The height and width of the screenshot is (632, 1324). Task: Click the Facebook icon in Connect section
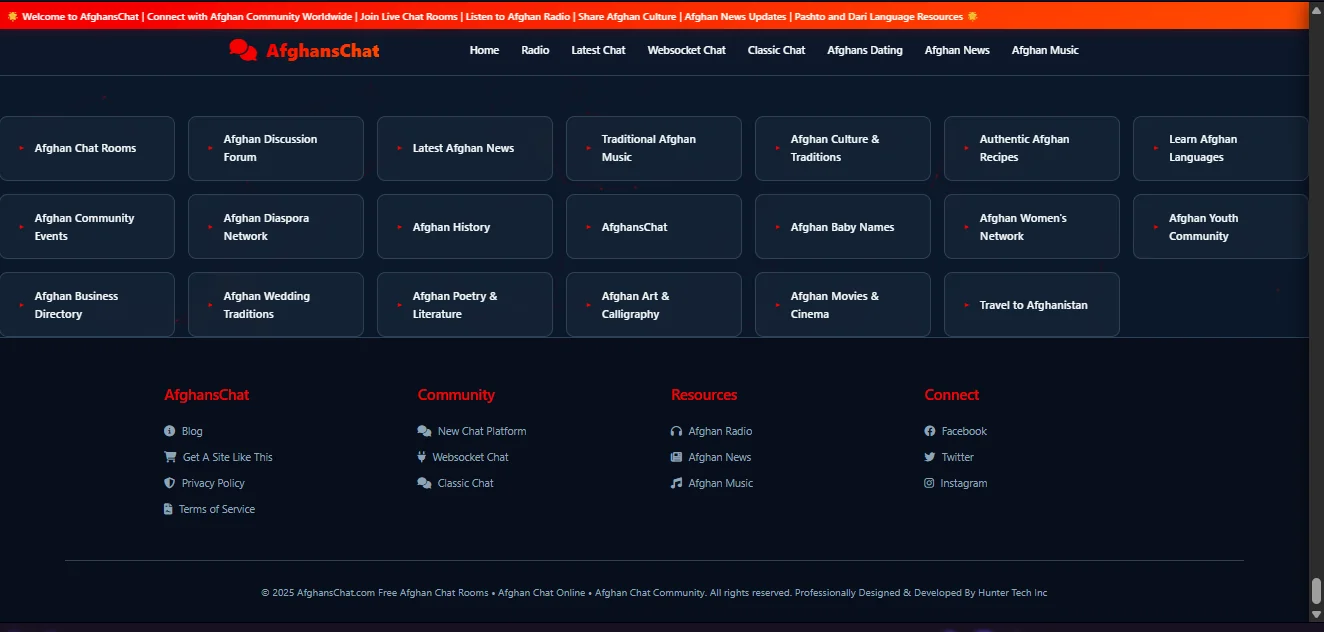930,431
